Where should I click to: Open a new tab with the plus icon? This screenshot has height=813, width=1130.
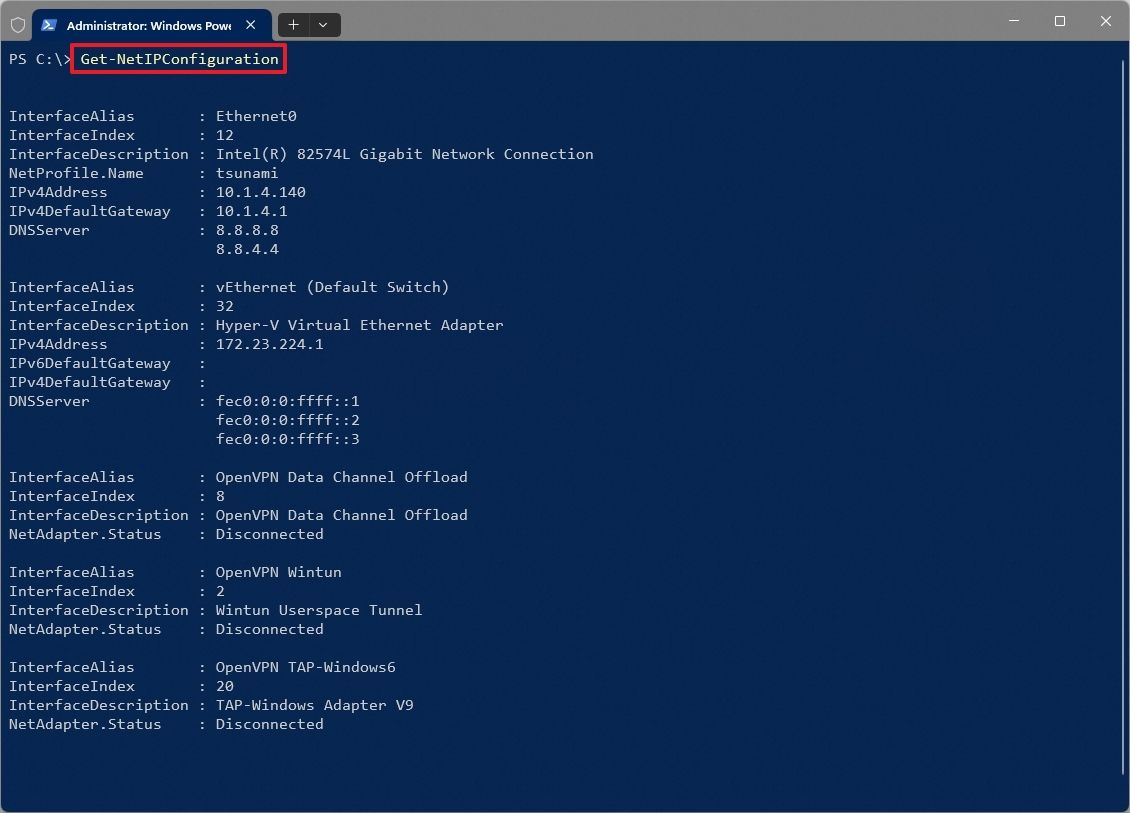click(293, 24)
